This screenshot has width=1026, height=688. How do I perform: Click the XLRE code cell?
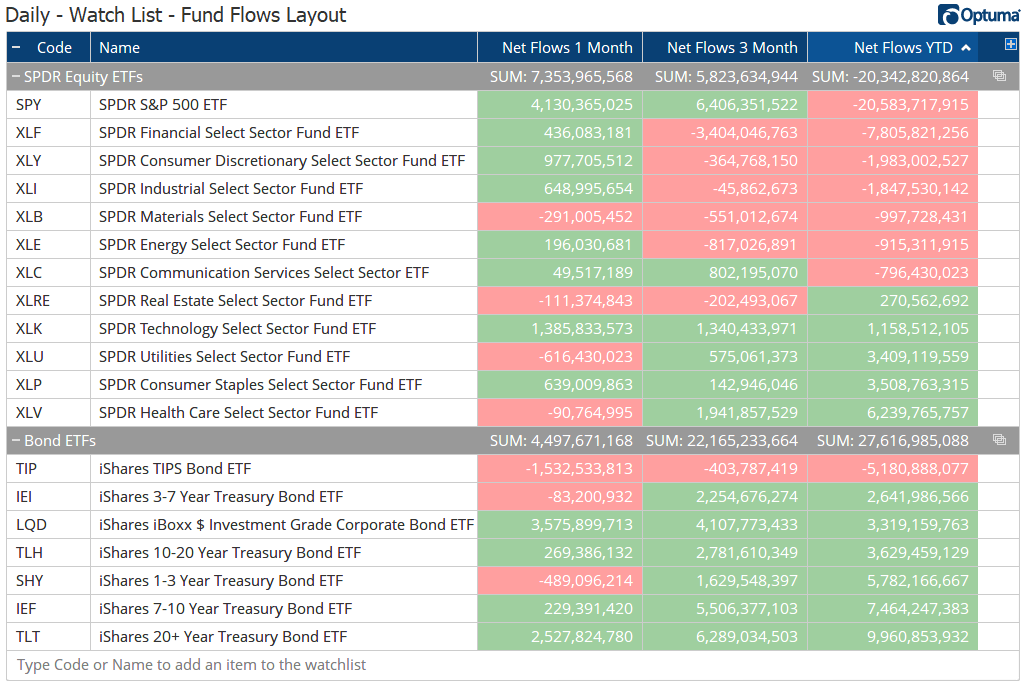48,301
